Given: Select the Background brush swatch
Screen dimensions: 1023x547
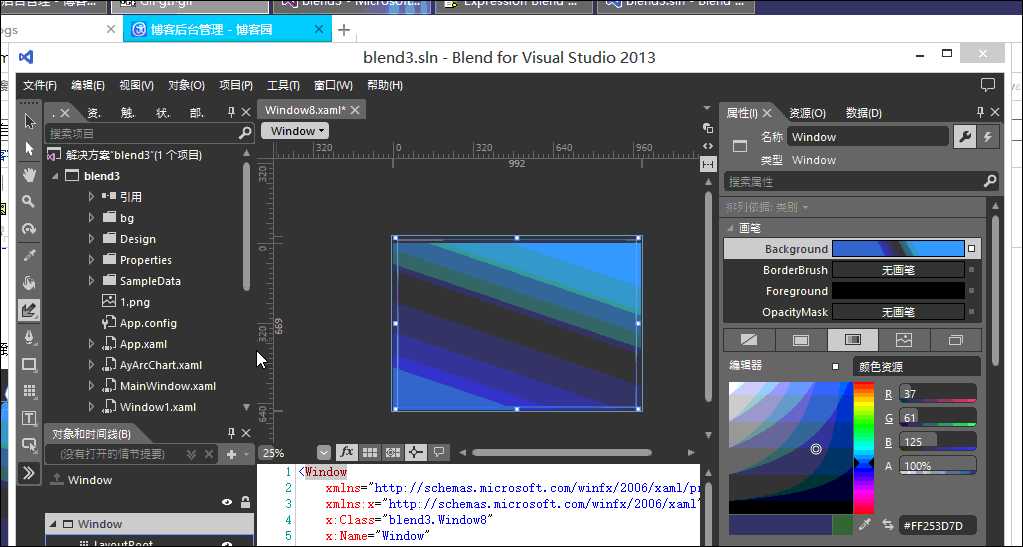Looking at the screenshot, I should 898,249.
